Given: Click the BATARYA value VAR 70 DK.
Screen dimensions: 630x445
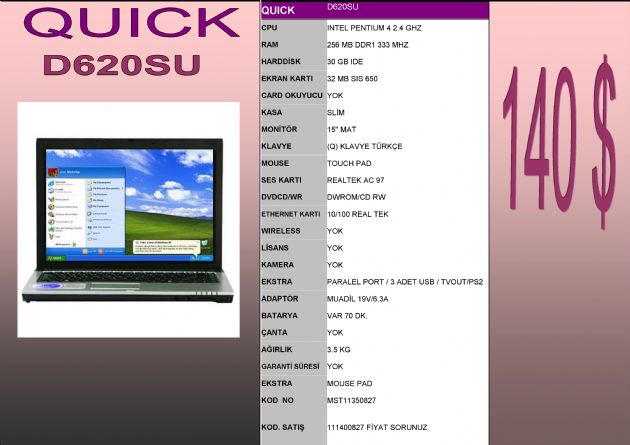Looking at the screenshot, I should click(x=349, y=315).
